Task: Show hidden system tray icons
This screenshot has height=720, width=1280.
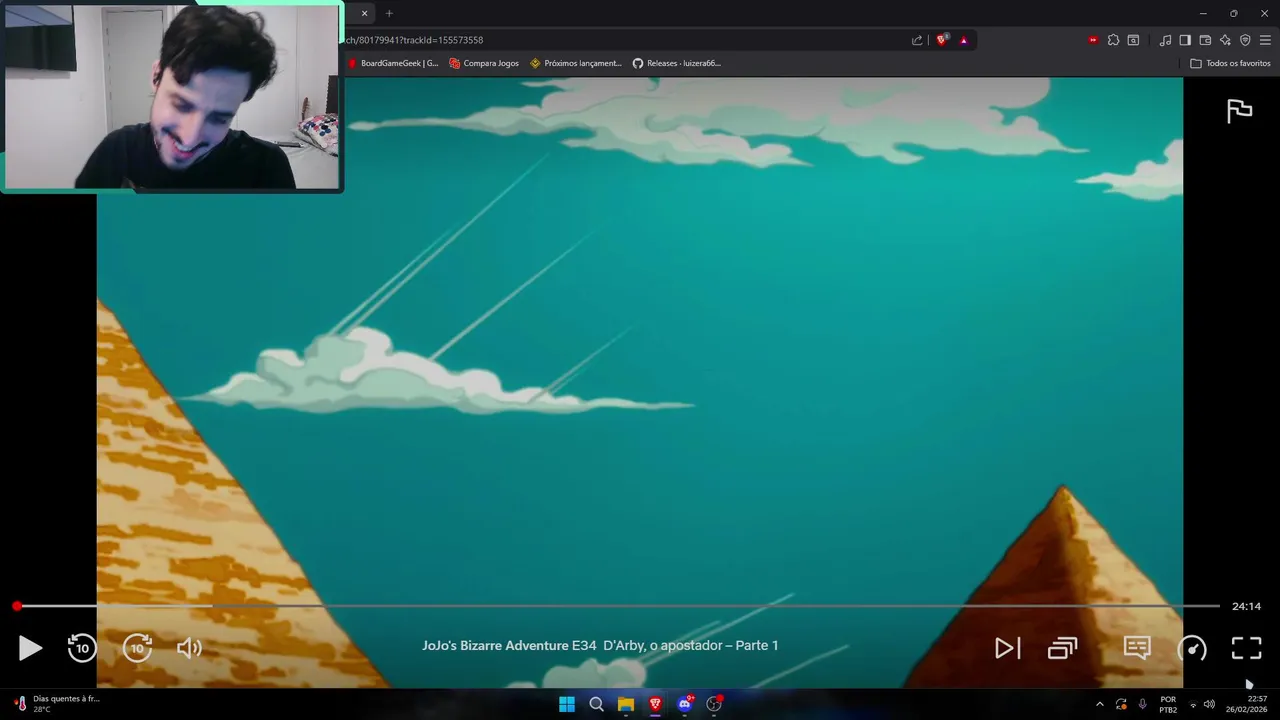Action: [1100, 704]
